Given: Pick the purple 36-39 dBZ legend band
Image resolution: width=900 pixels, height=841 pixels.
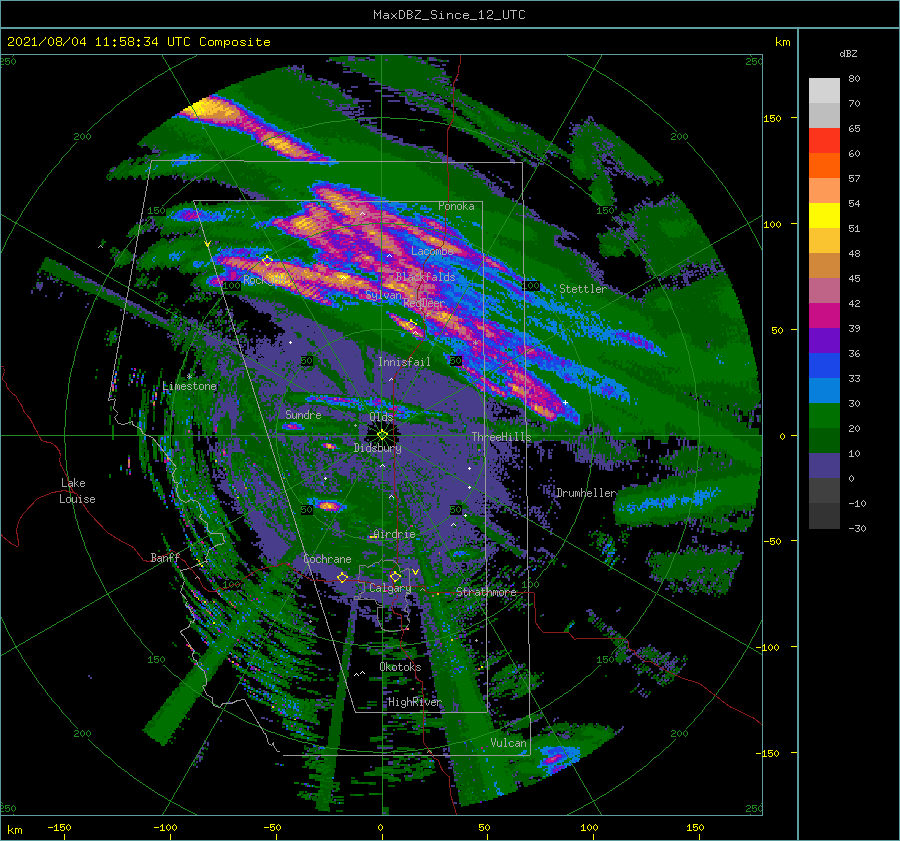Looking at the screenshot, I should click(x=824, y=340).
